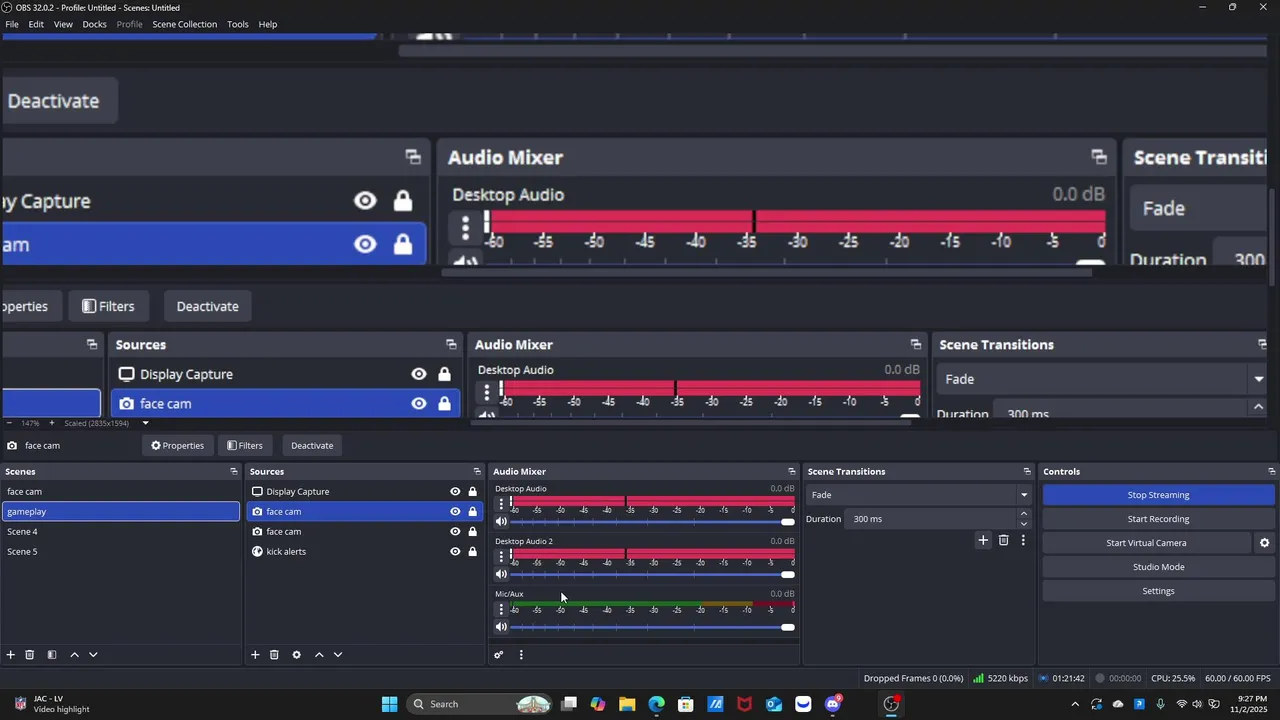Open Discord from the taskbar
The width and height of the screenshot is (1280, 720).
[x=833, y=704]
